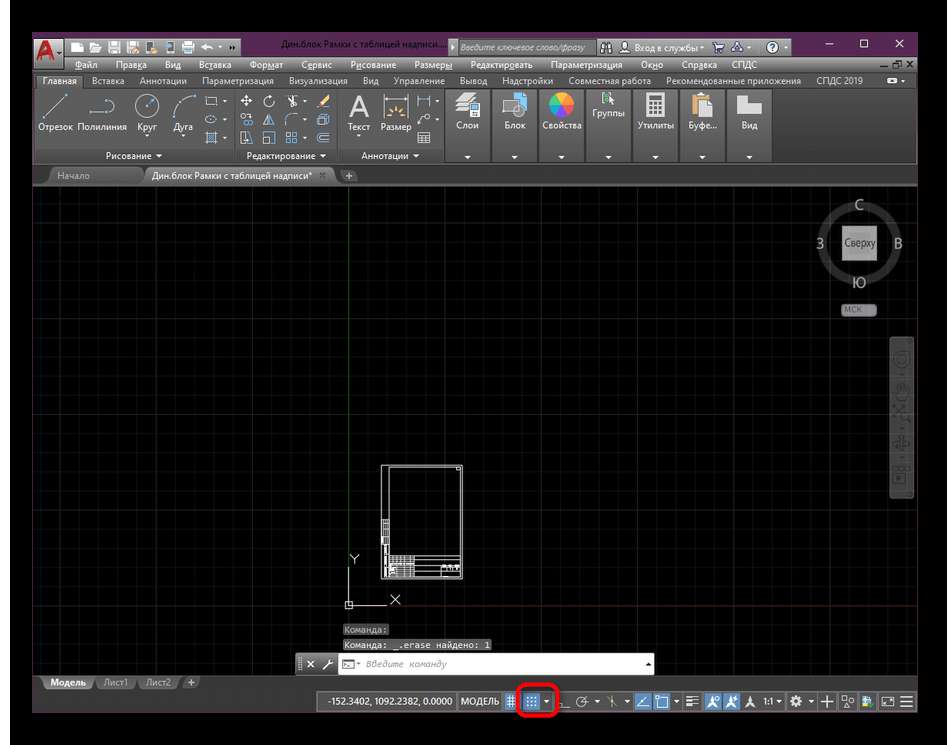This screenshot has height=745, width=950.
Task: Toggle grid display in status bar
Action: (511, 702)
